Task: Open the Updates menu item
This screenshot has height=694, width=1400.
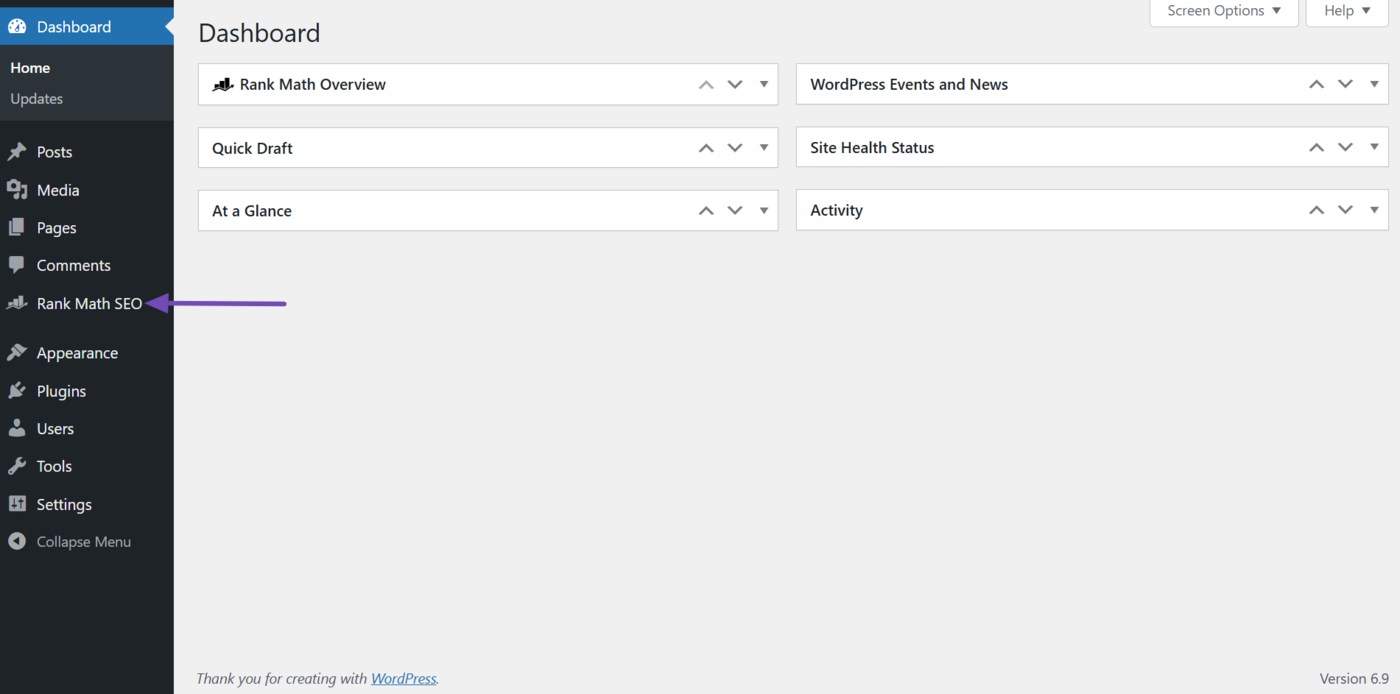Action: click(x=36, y=98)
